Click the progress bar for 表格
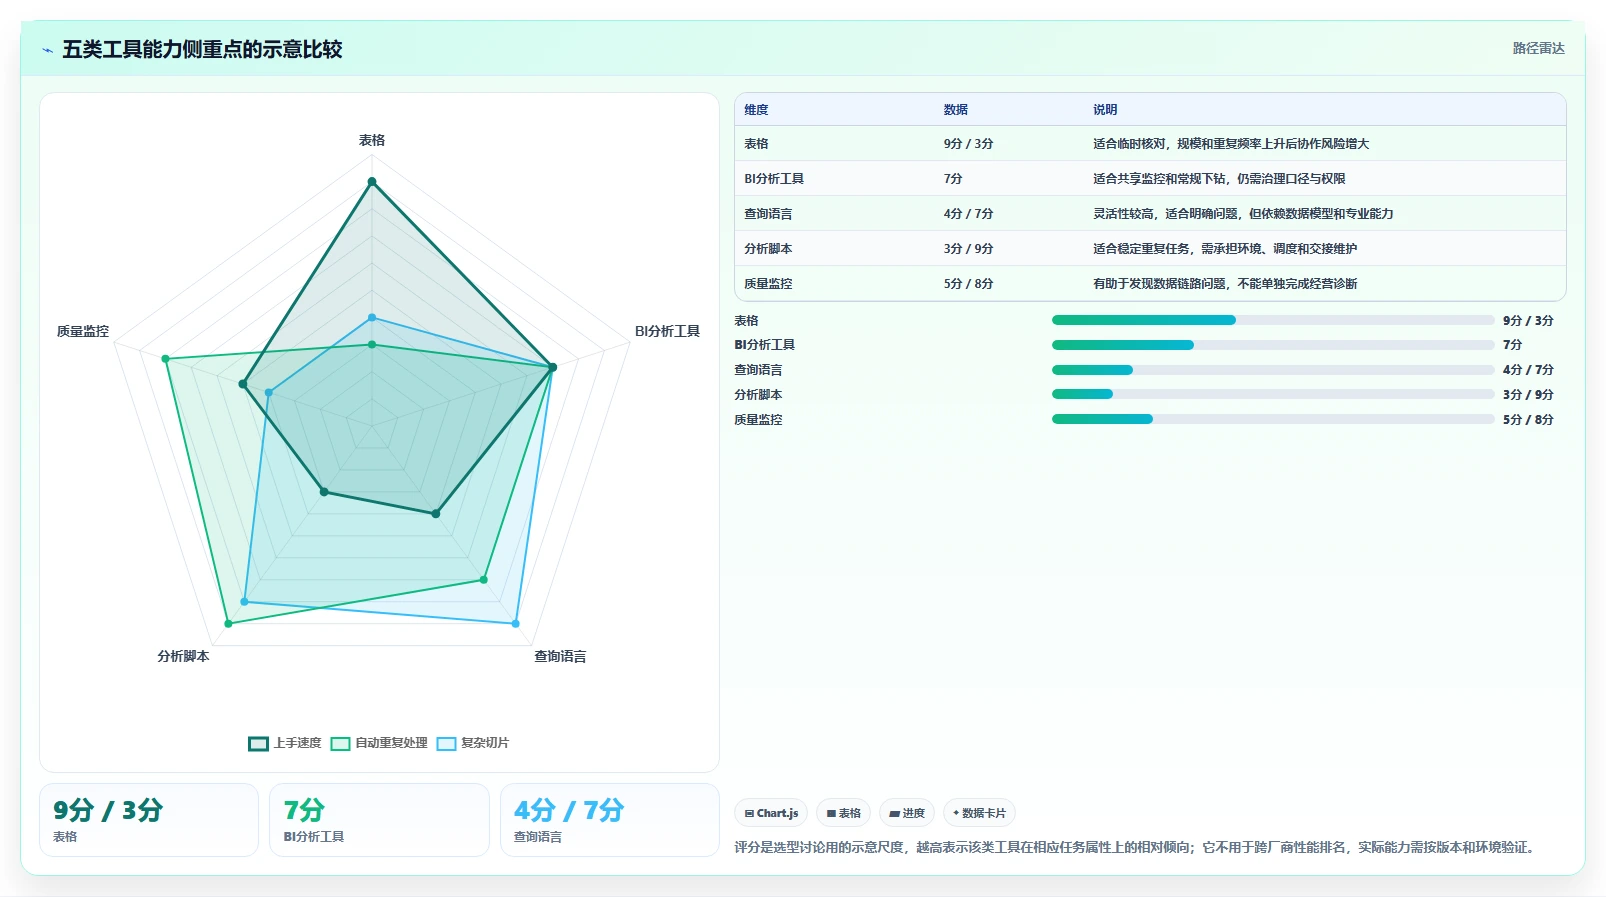Viewport: 1606px width, 897px height. pos(1273,320)
